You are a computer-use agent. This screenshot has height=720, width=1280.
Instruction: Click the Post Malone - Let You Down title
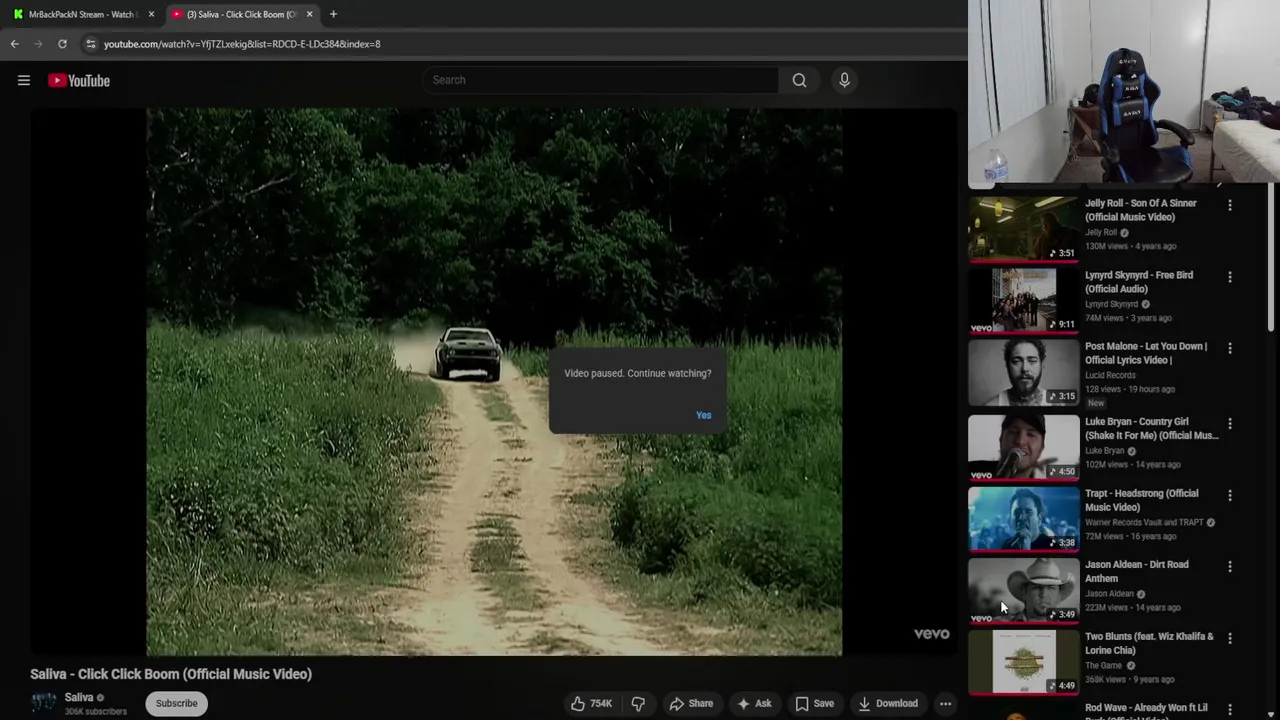[x=1146, y=353]
